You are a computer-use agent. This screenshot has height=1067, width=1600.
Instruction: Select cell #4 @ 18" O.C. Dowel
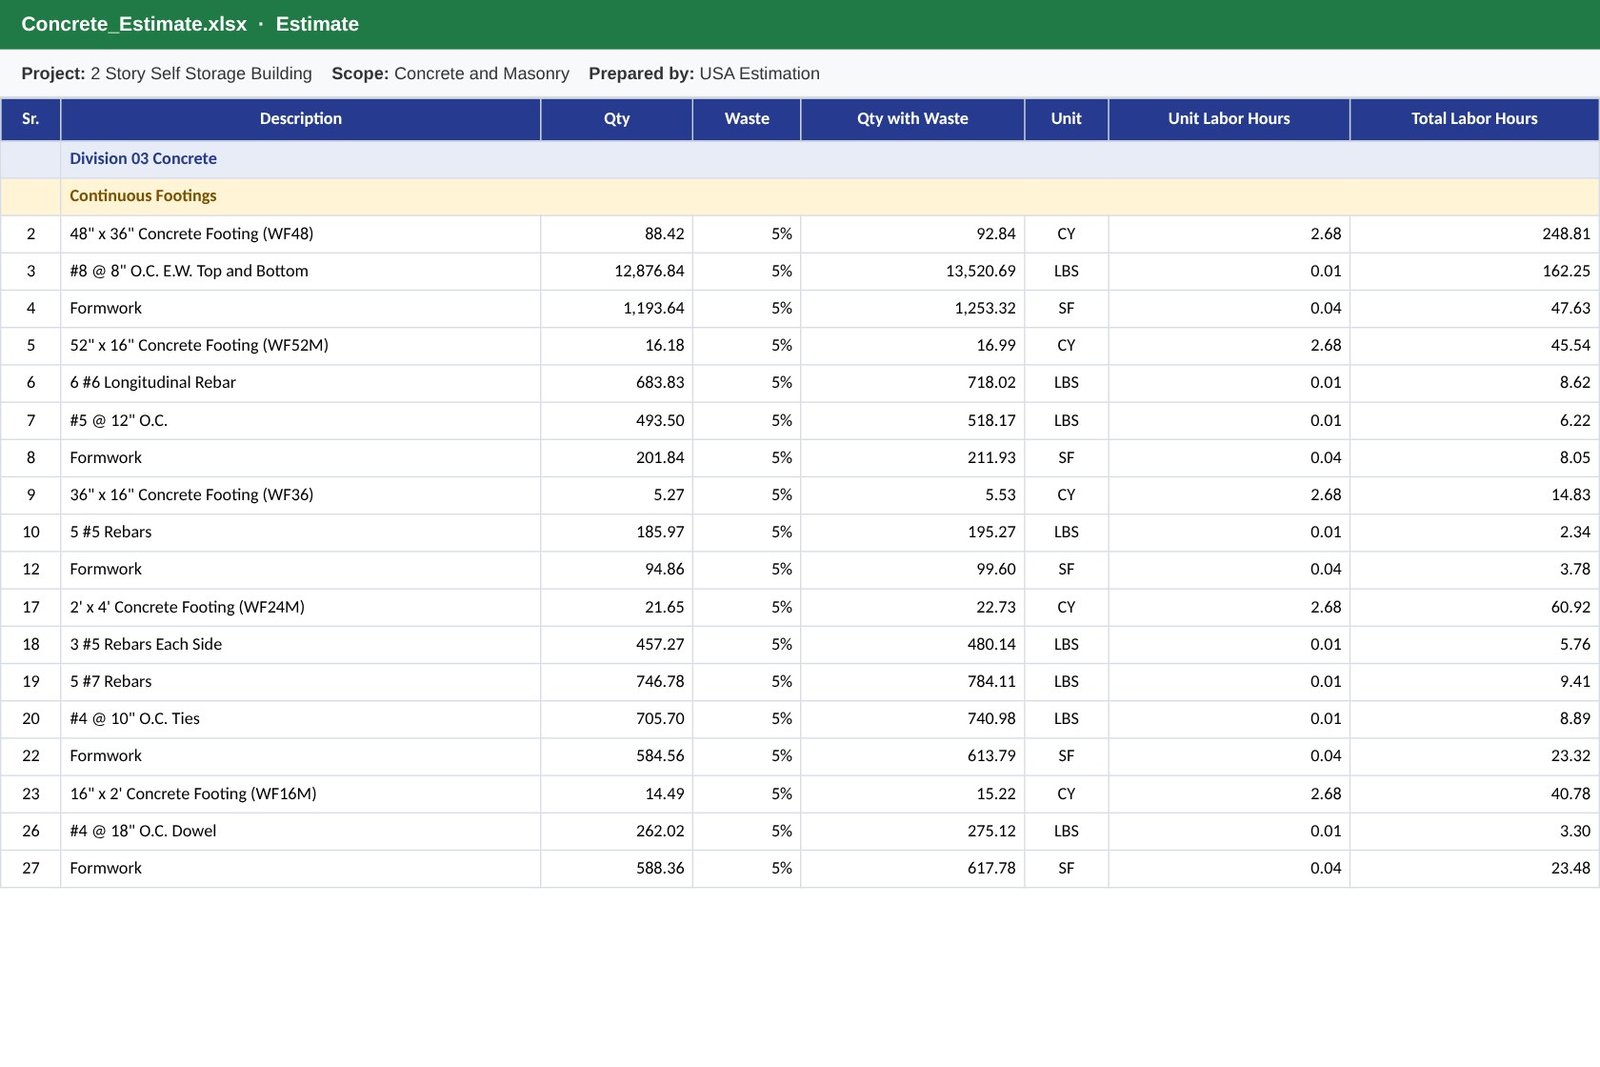tap(300, 831)
